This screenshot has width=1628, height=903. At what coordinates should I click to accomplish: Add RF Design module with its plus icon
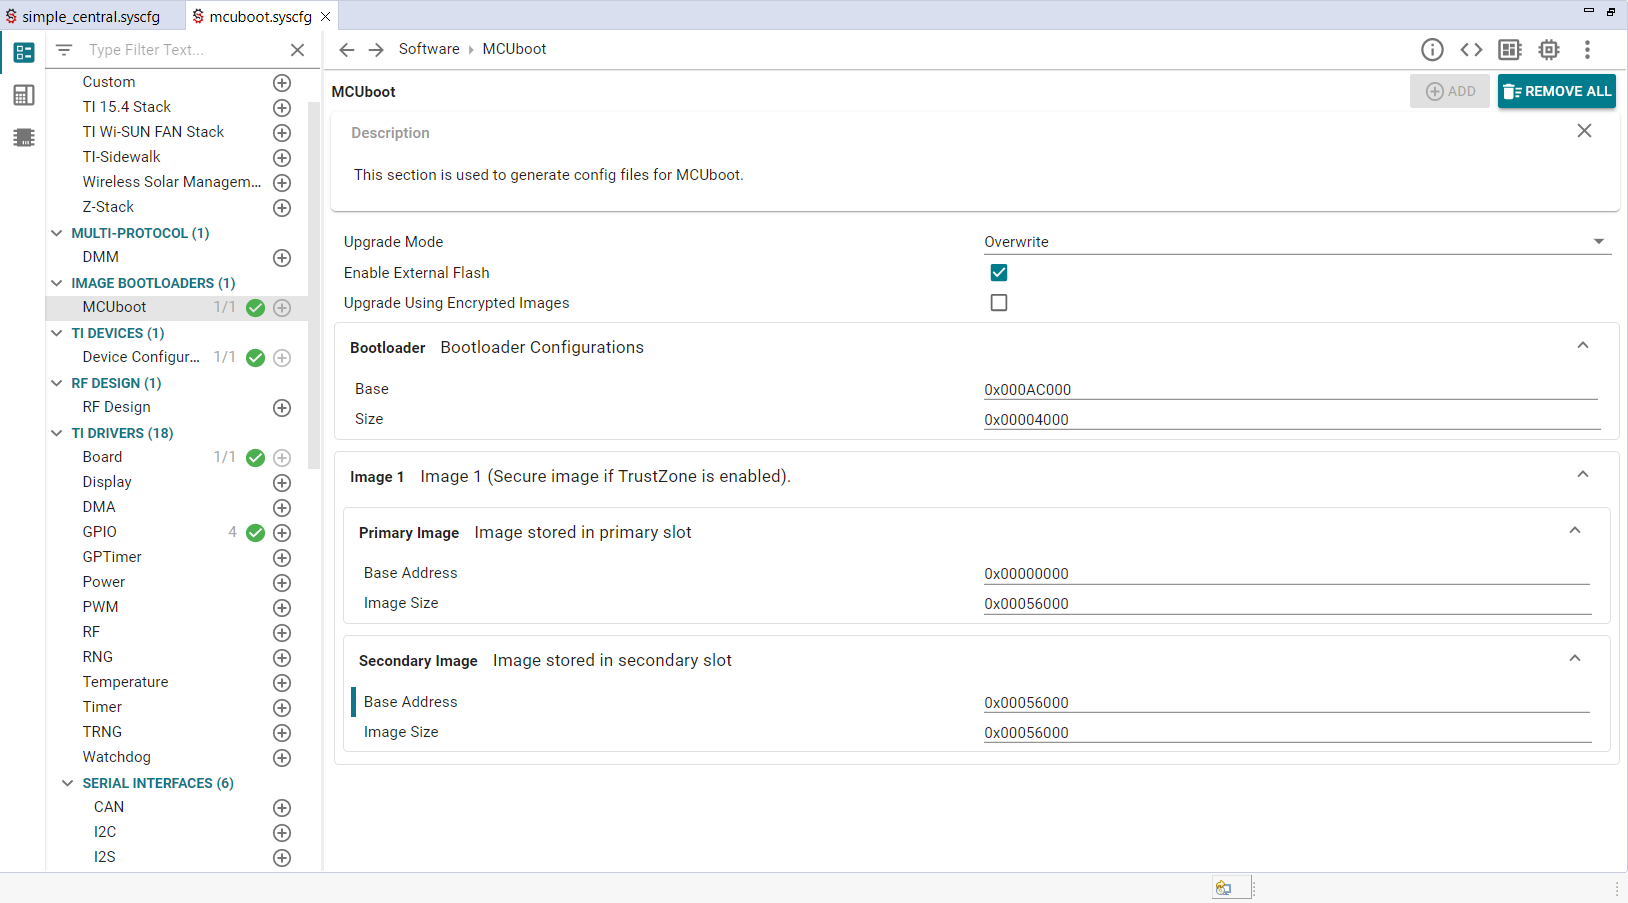282,408
